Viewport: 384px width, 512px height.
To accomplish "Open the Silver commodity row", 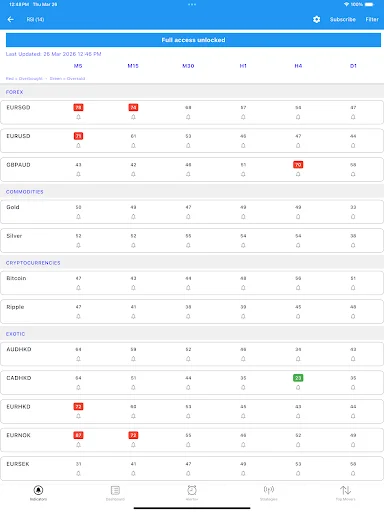I will point(192,241).
